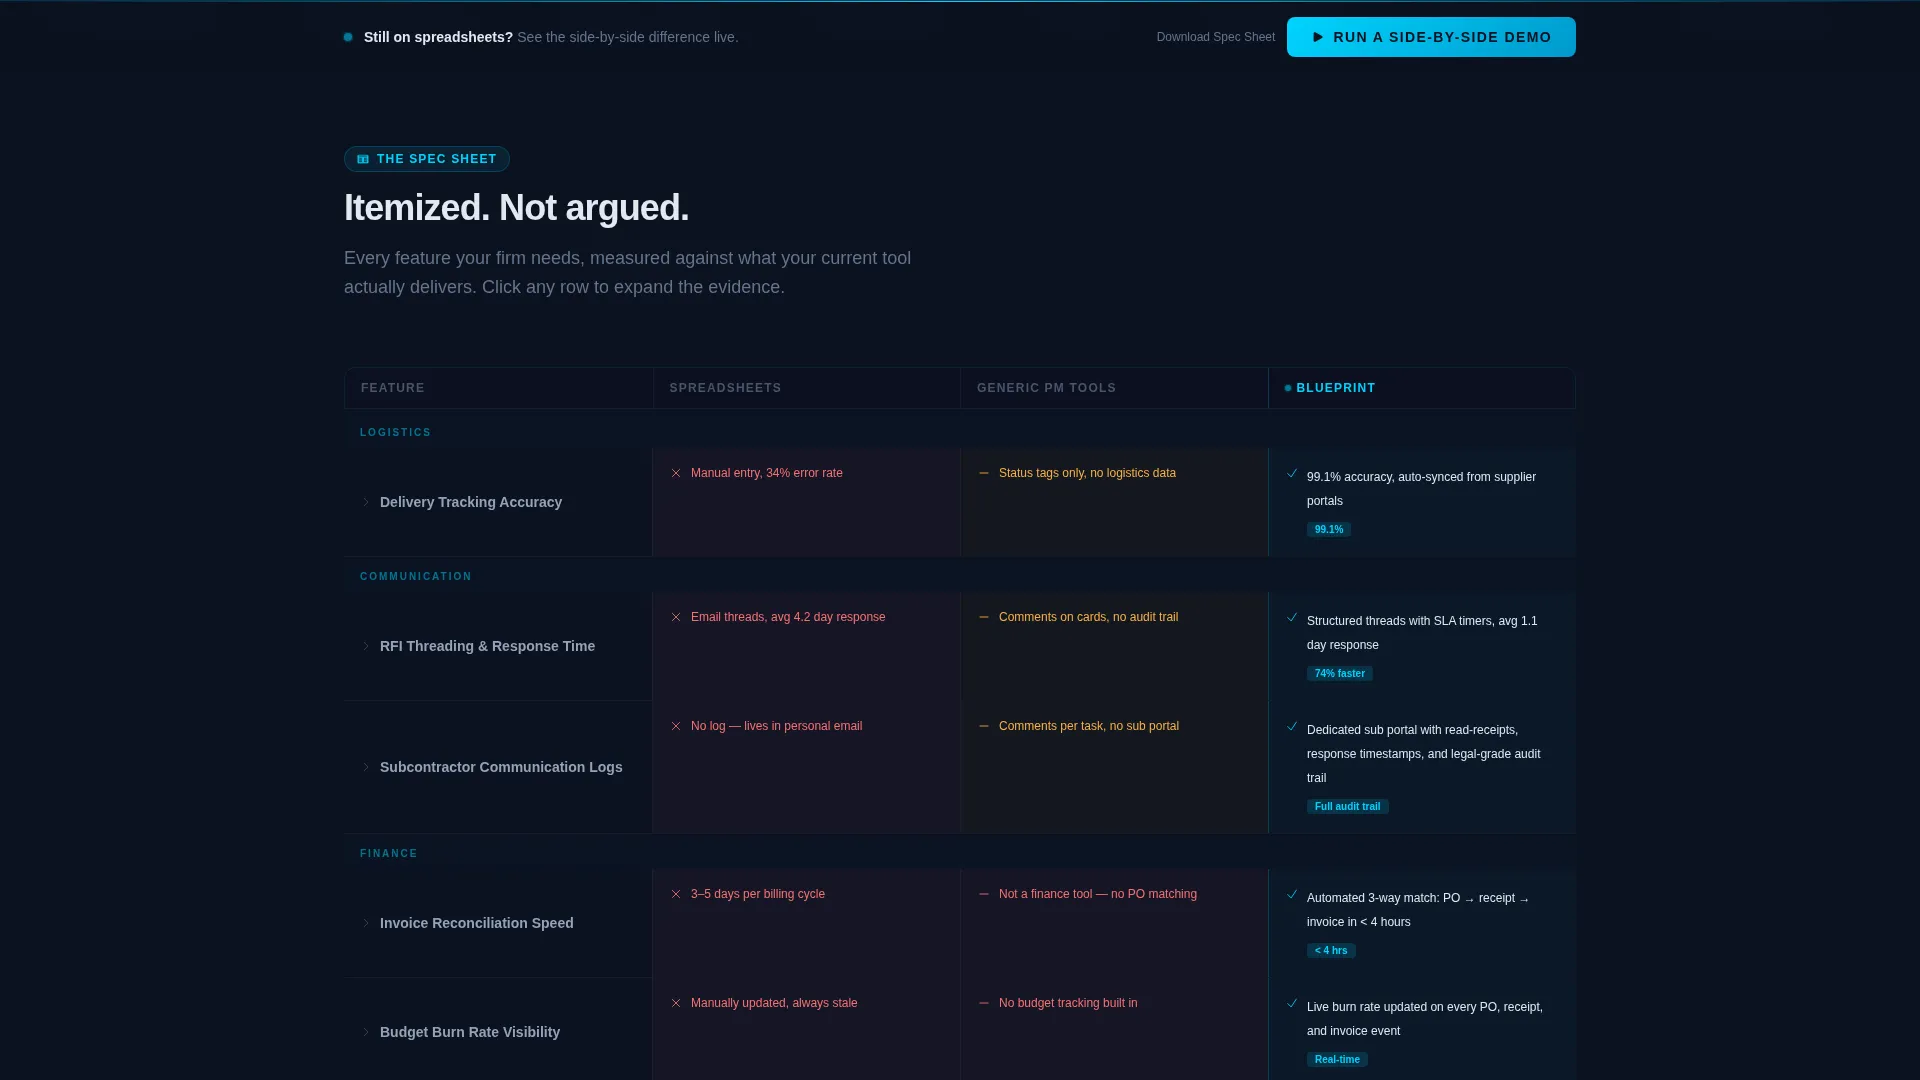The image size is (1920, 1080).
Task: Click the < 4 hrs badge
Action: coord(1331,951)
